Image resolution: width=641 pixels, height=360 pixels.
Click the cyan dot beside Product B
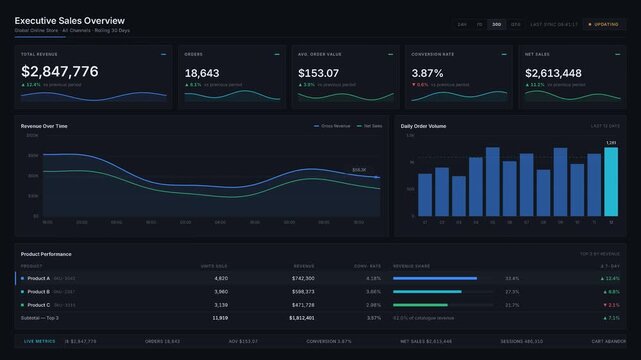pos(22,292)
